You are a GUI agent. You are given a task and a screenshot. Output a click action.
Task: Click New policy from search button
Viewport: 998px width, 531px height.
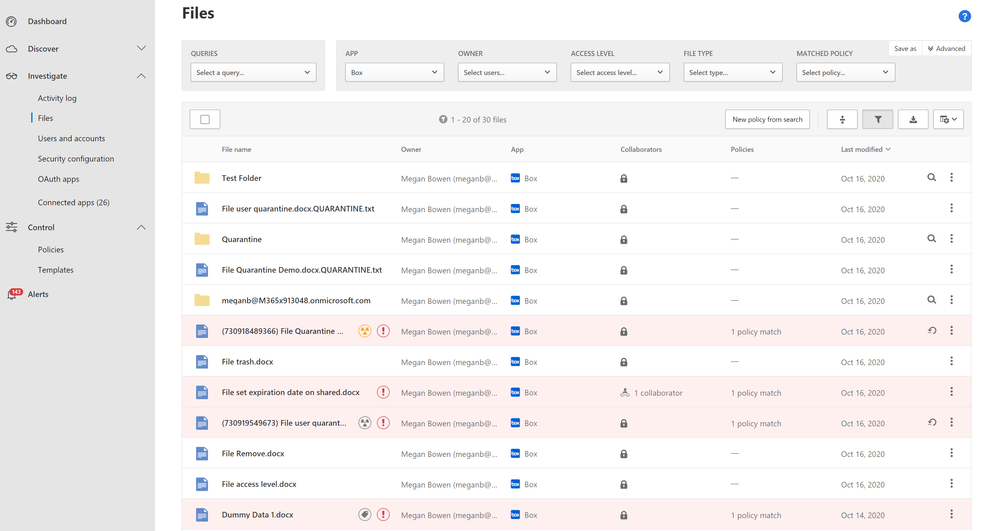point(767,120)
